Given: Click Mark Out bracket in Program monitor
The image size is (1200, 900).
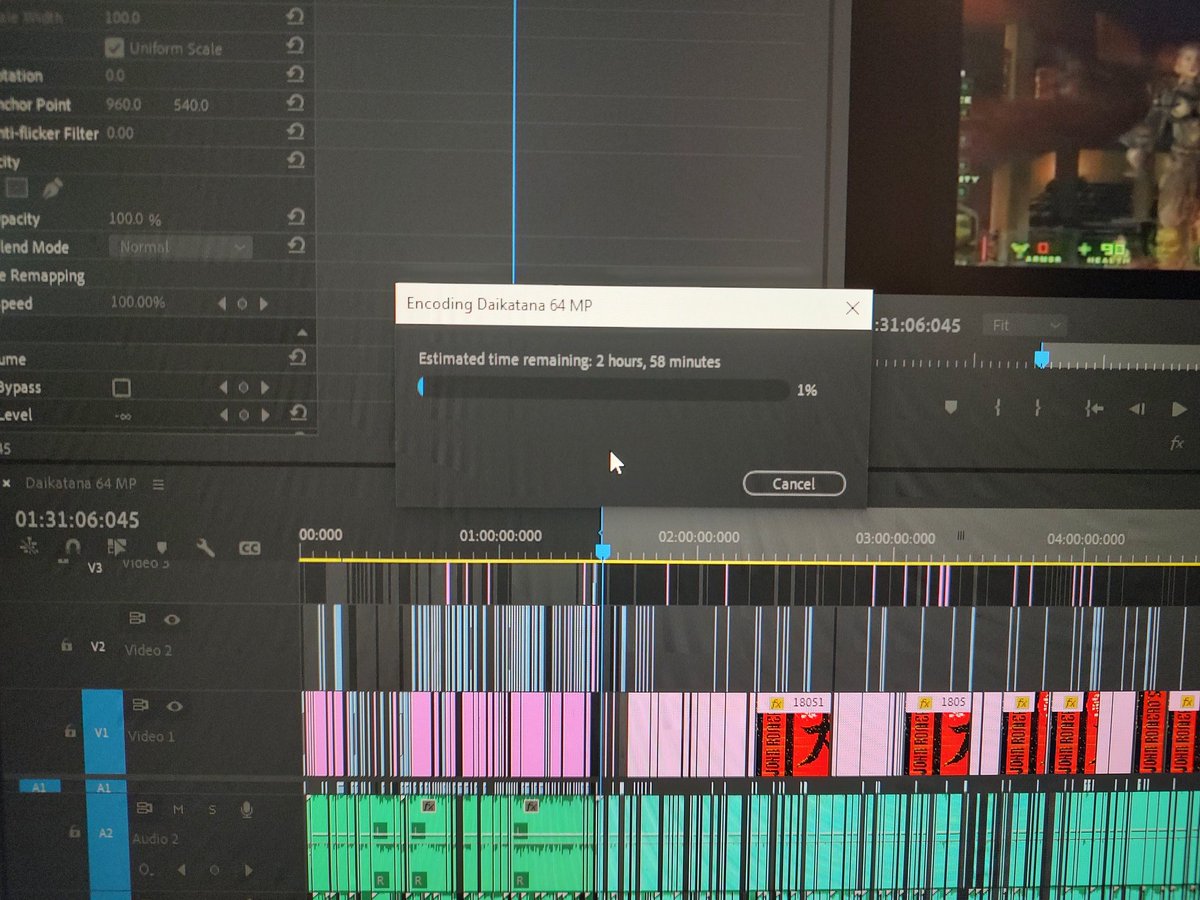Looking at the screenshot, I should tap(1038, 407).
